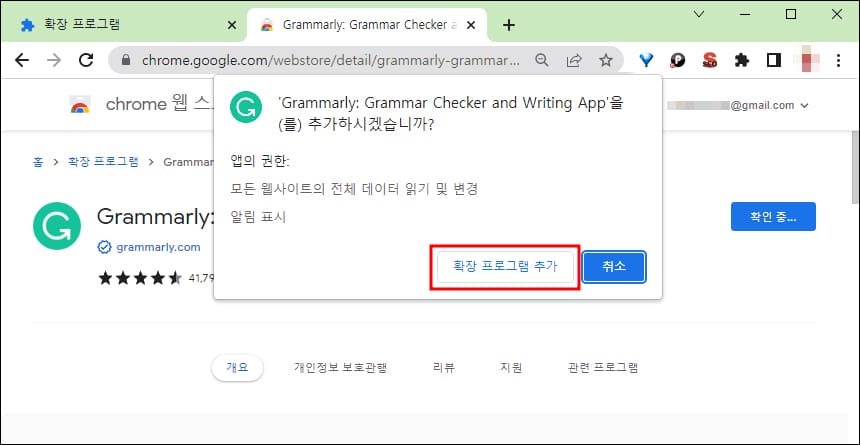Click the profile avatar in the toolbar
The image size is (860, 445).
click(806, 60)
